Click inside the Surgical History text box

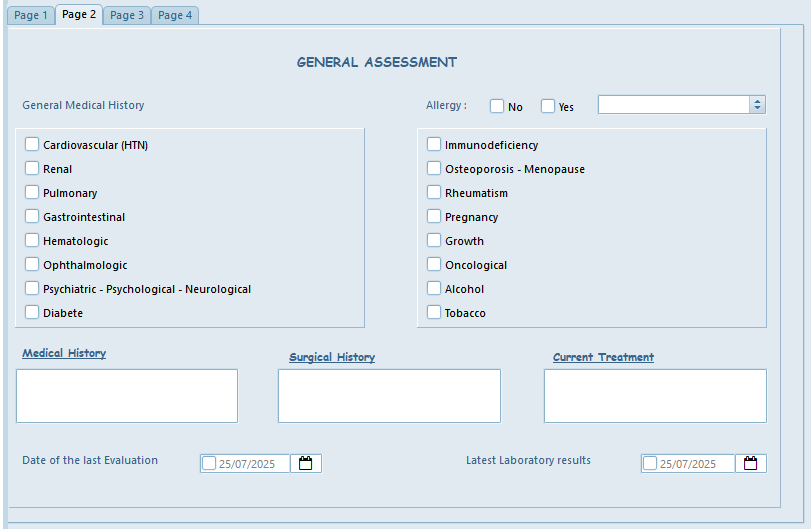pyautogui.click(x=389, y=396)
